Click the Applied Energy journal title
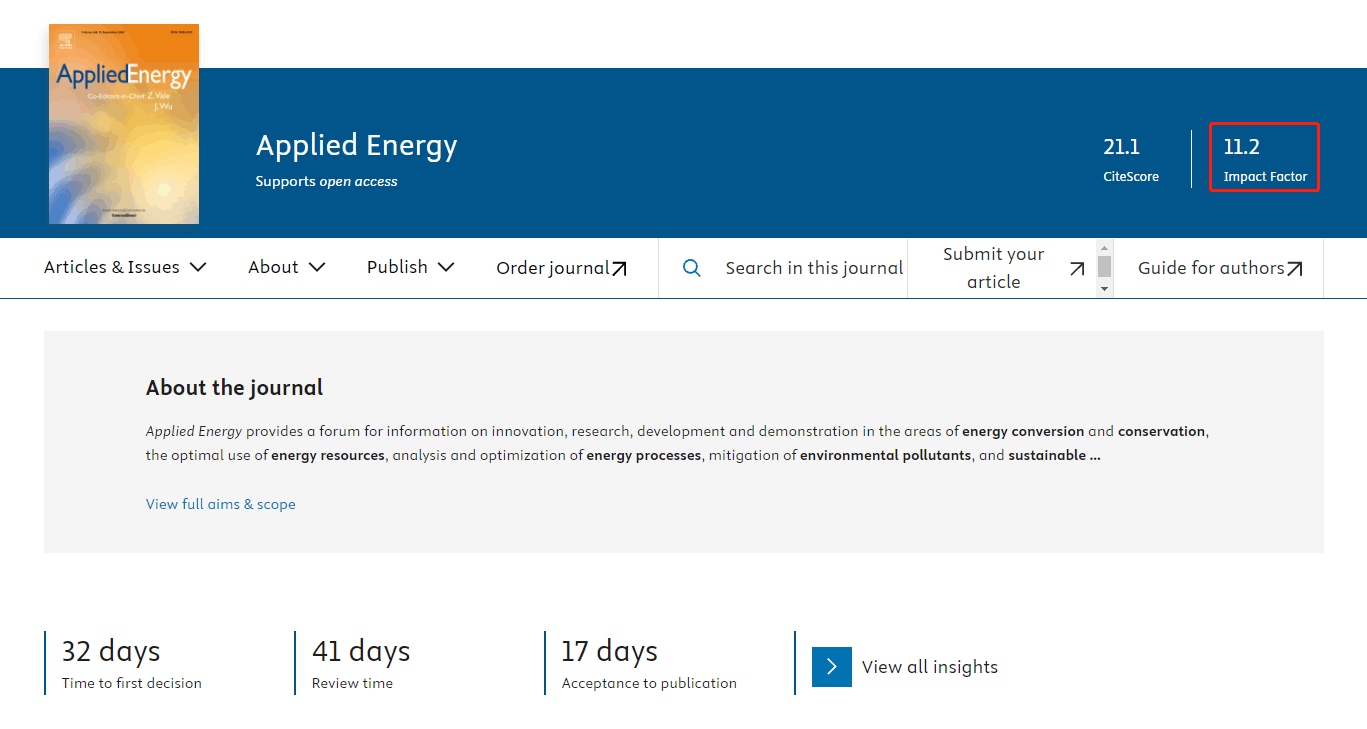 357,146
